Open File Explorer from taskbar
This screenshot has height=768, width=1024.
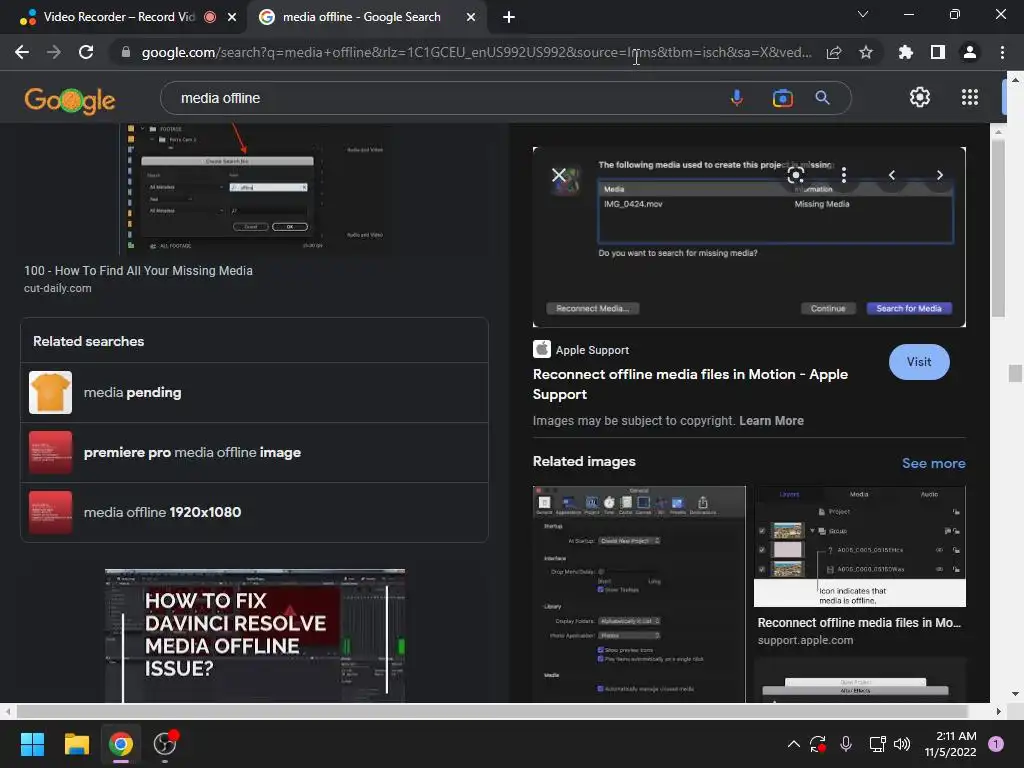tap(76, 744)
